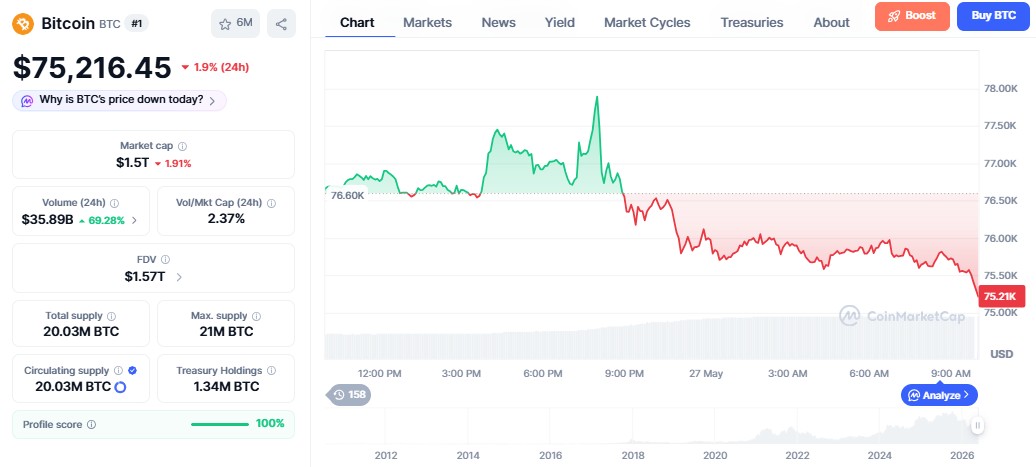Expand Volume (24h) details chevron
This screenshot has height=467, width=1036.
click(x=135, y=221)
